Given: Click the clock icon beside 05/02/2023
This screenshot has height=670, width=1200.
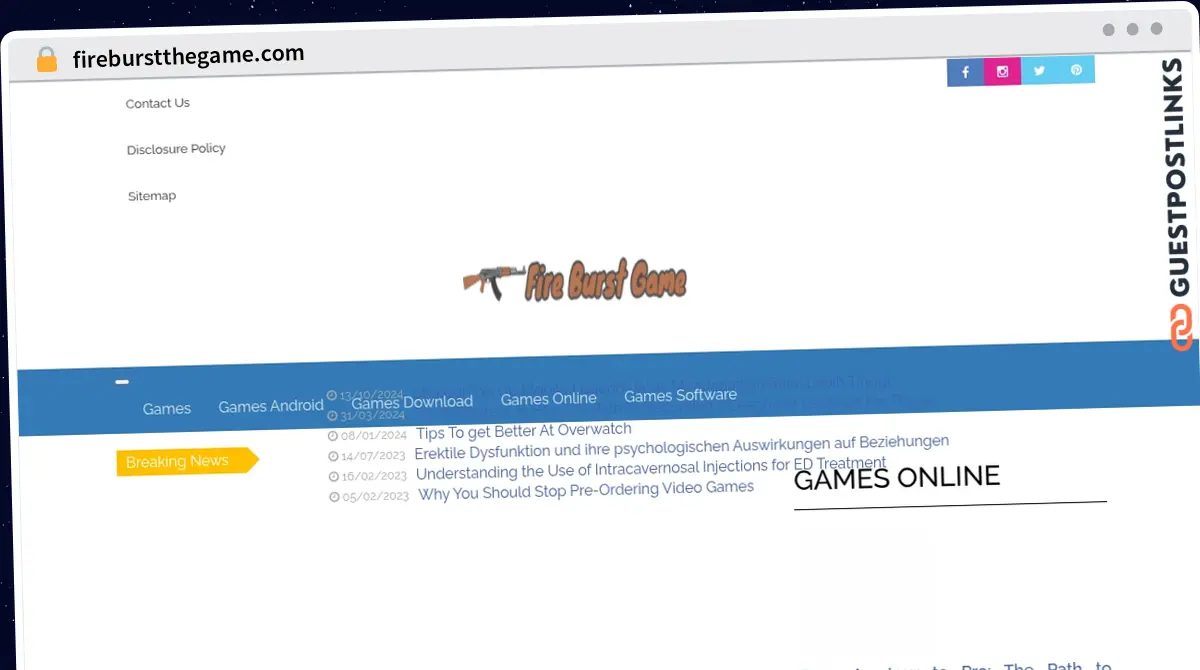Looking at the screenshot, I should tap(335, 496).
